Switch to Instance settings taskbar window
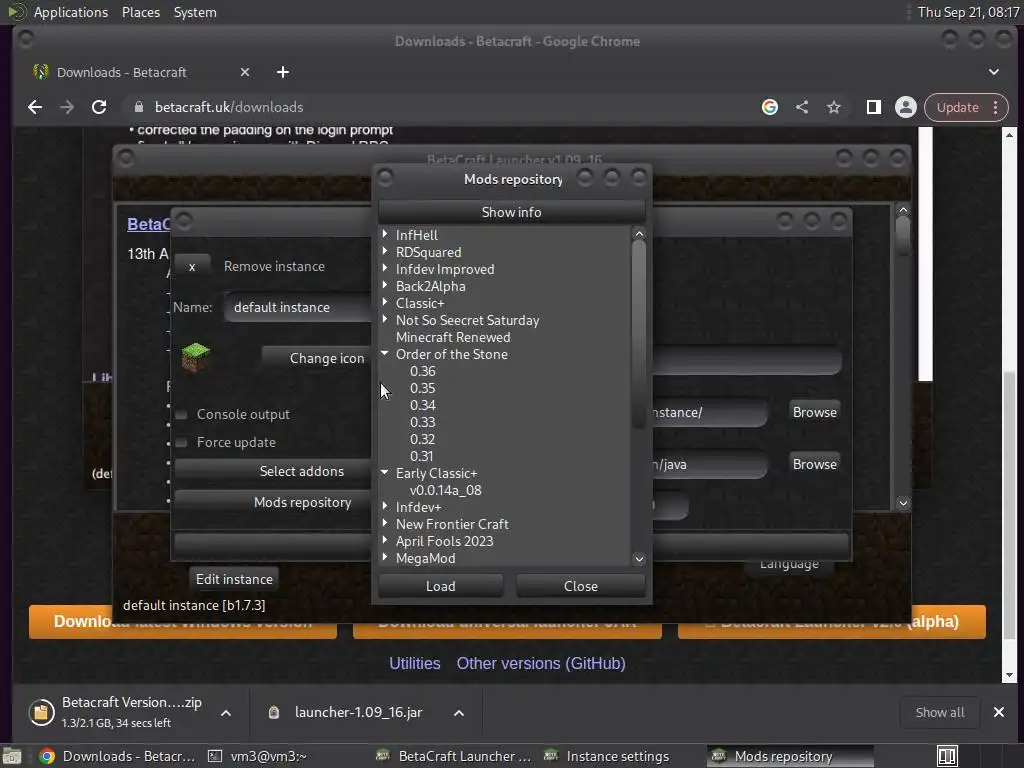This screenshot has height=768, width=1024. click(x=607, y=756)
